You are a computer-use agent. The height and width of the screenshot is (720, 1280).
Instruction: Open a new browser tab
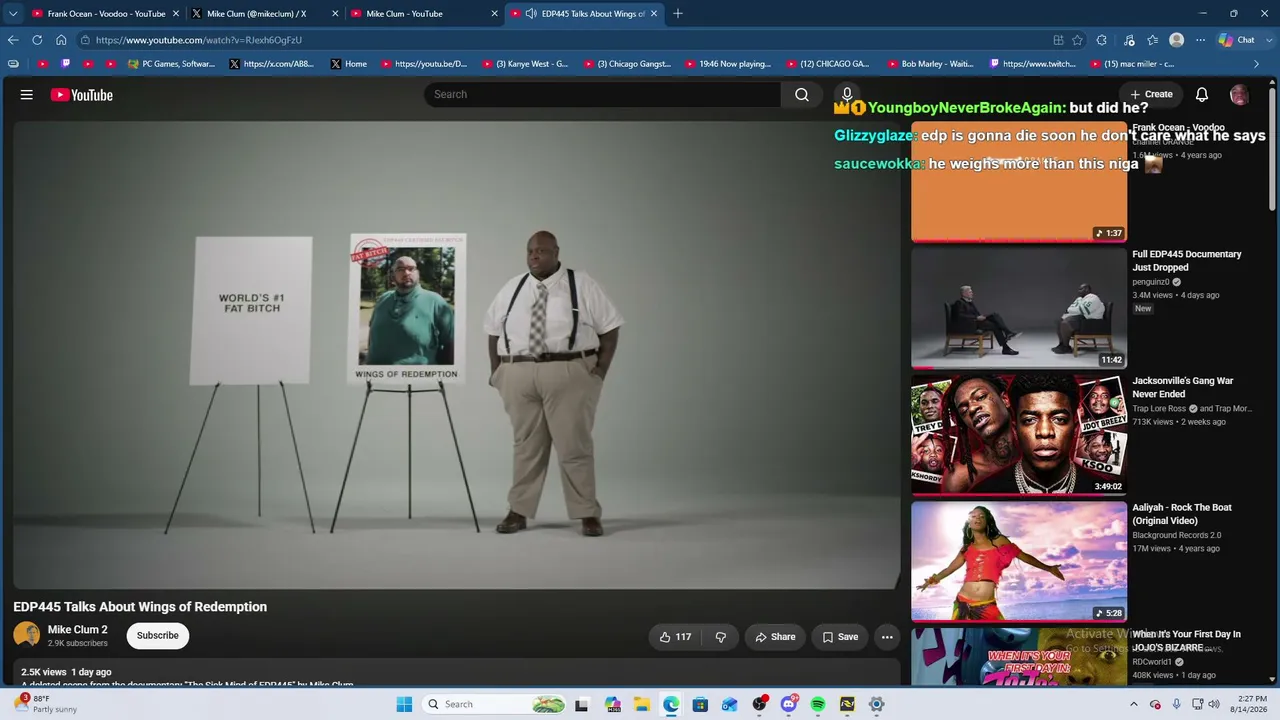(678, 14)
